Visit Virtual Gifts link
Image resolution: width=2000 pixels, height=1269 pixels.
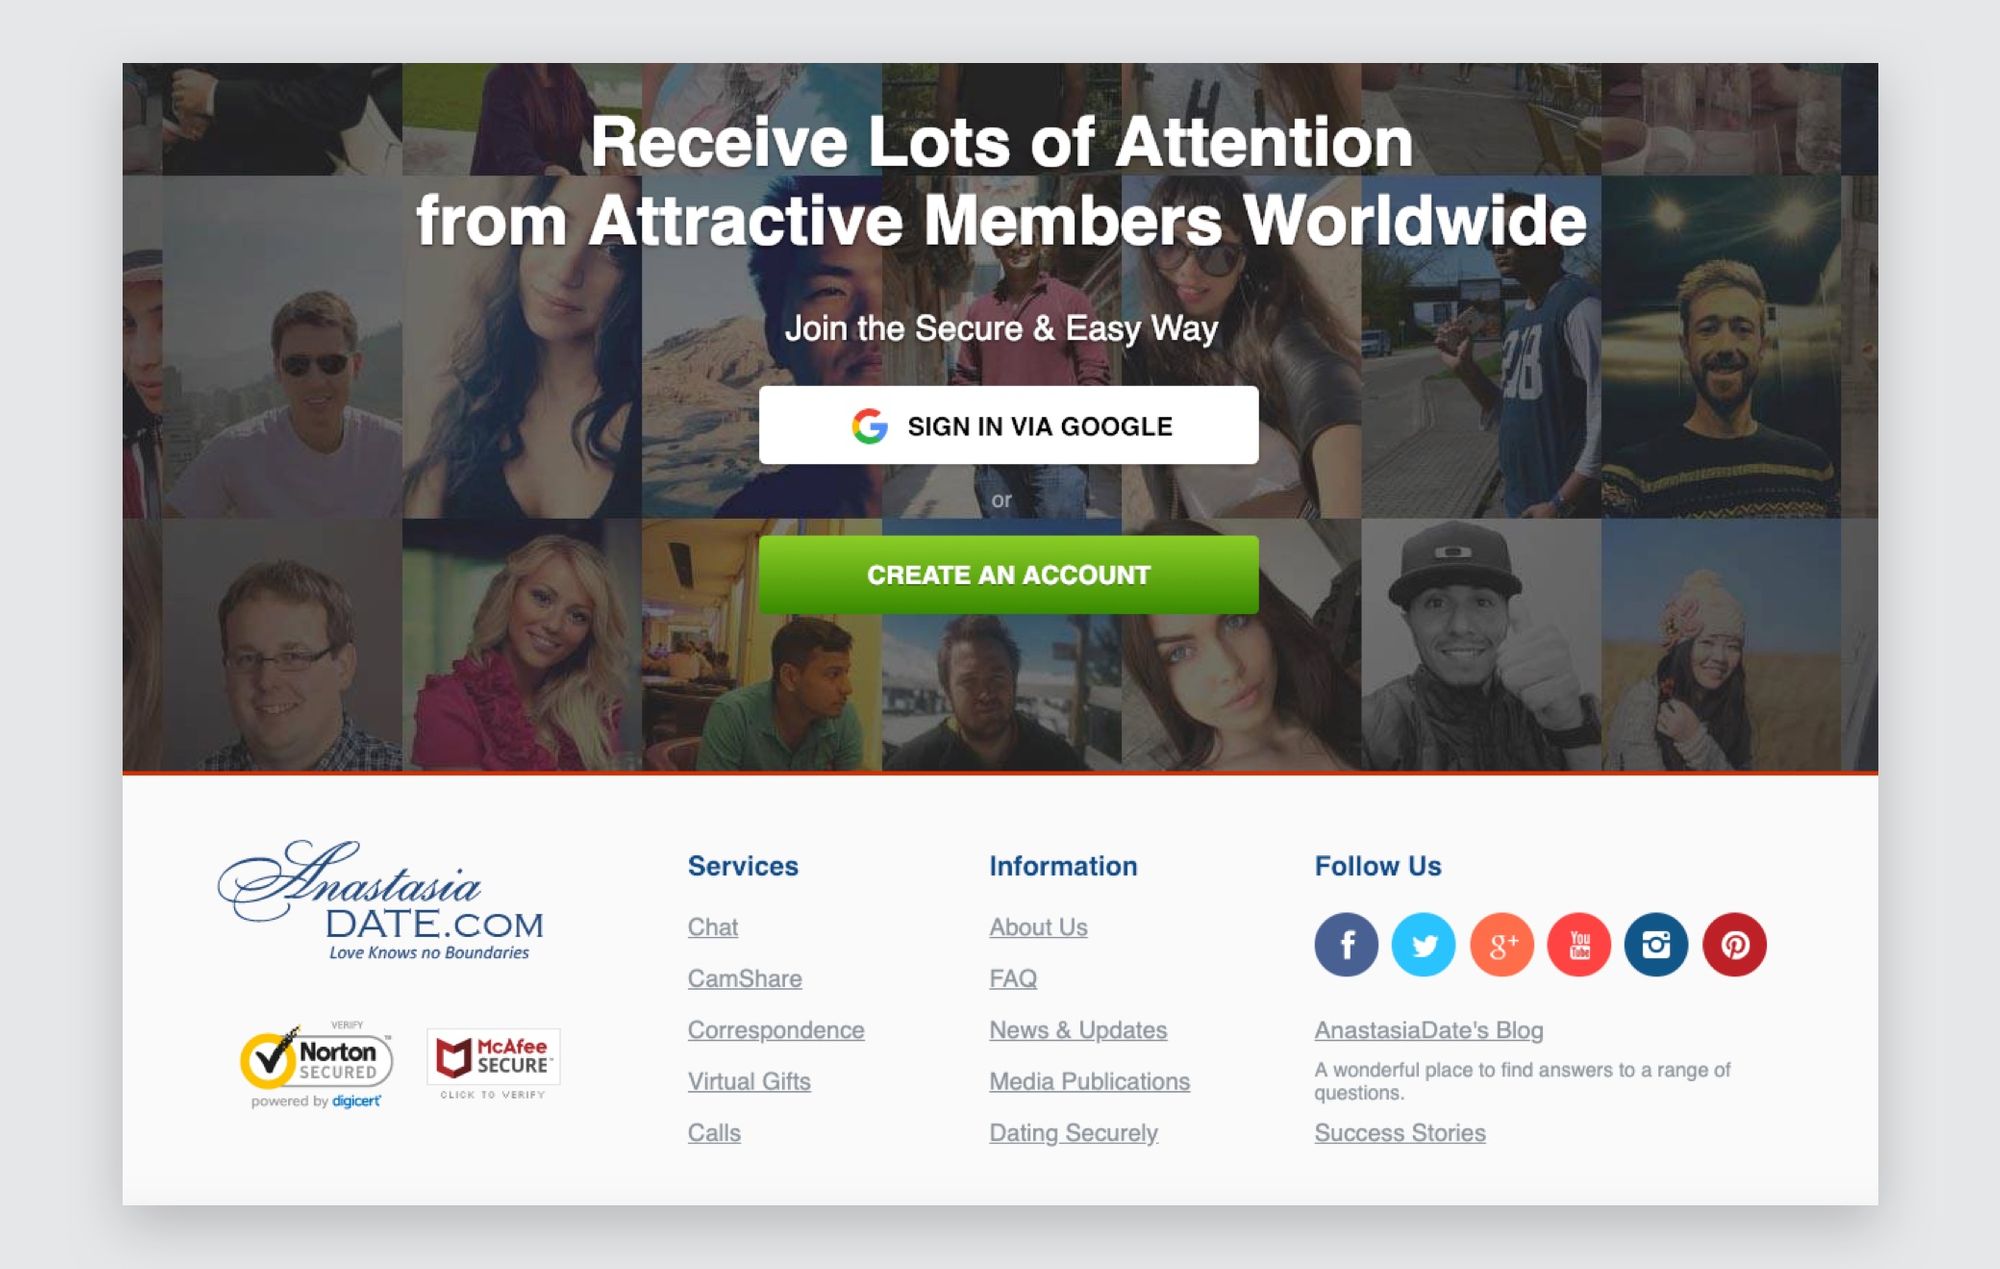click(749, 1081)
